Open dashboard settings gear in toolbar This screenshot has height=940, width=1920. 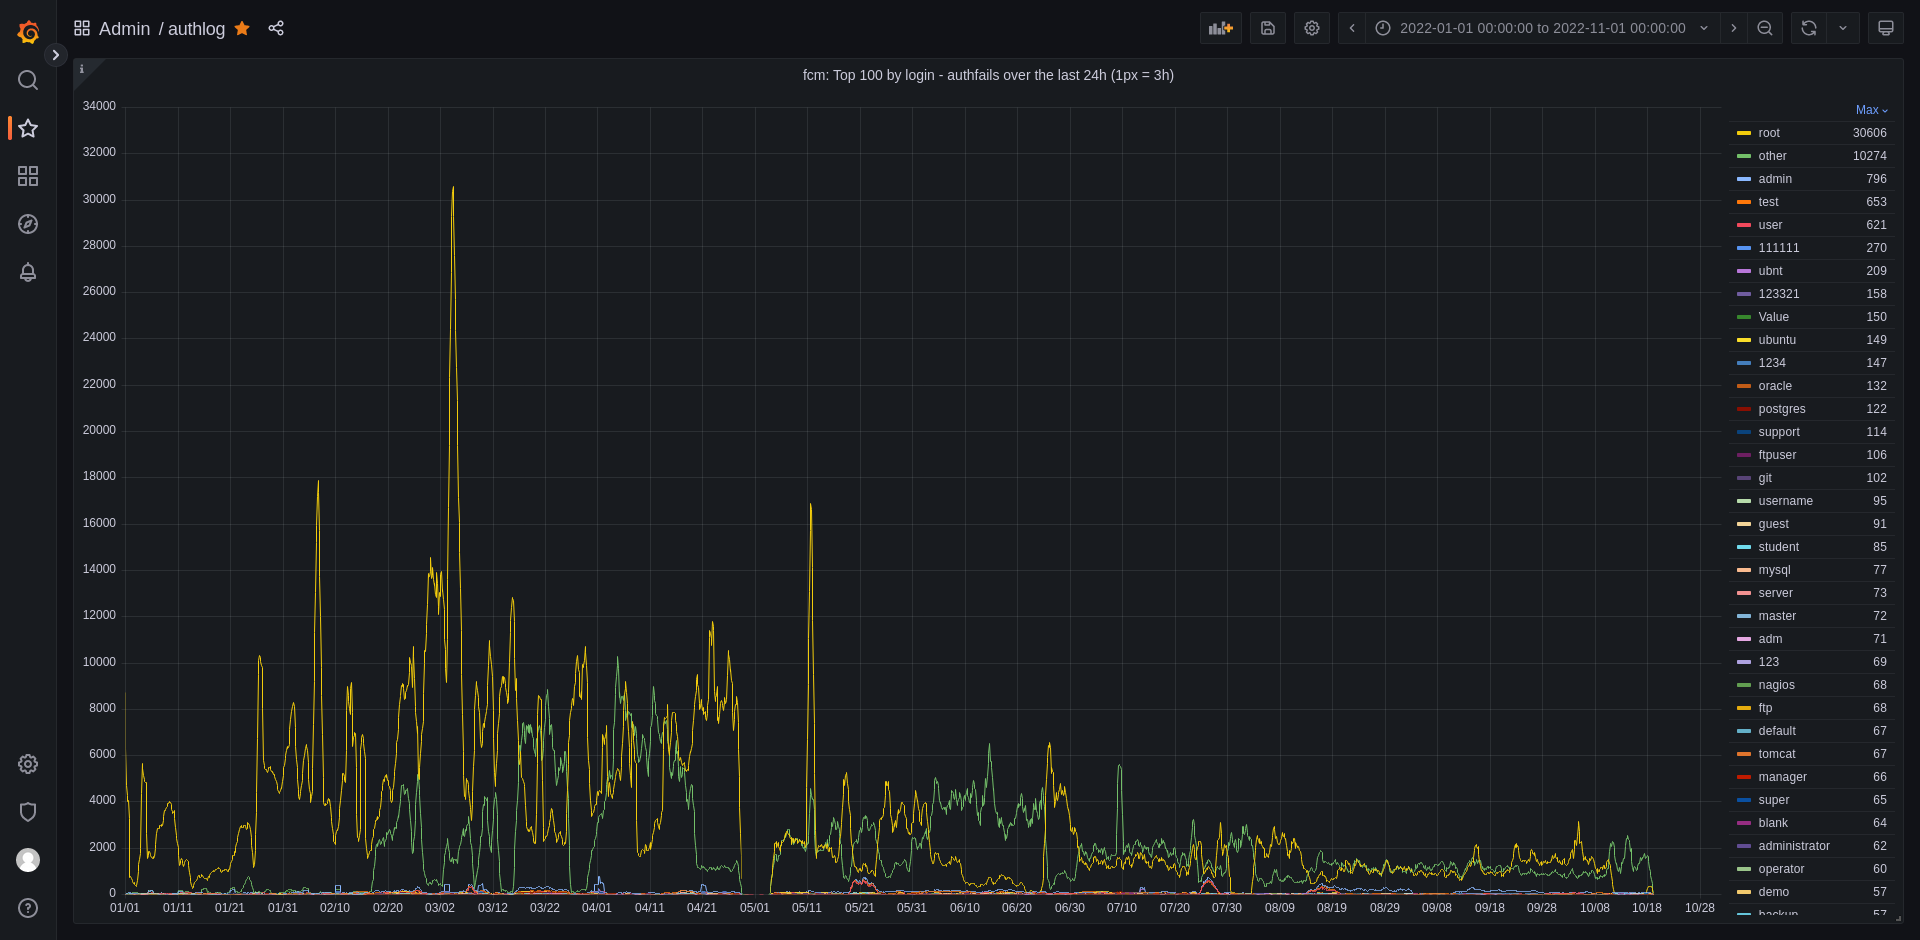1311,28
